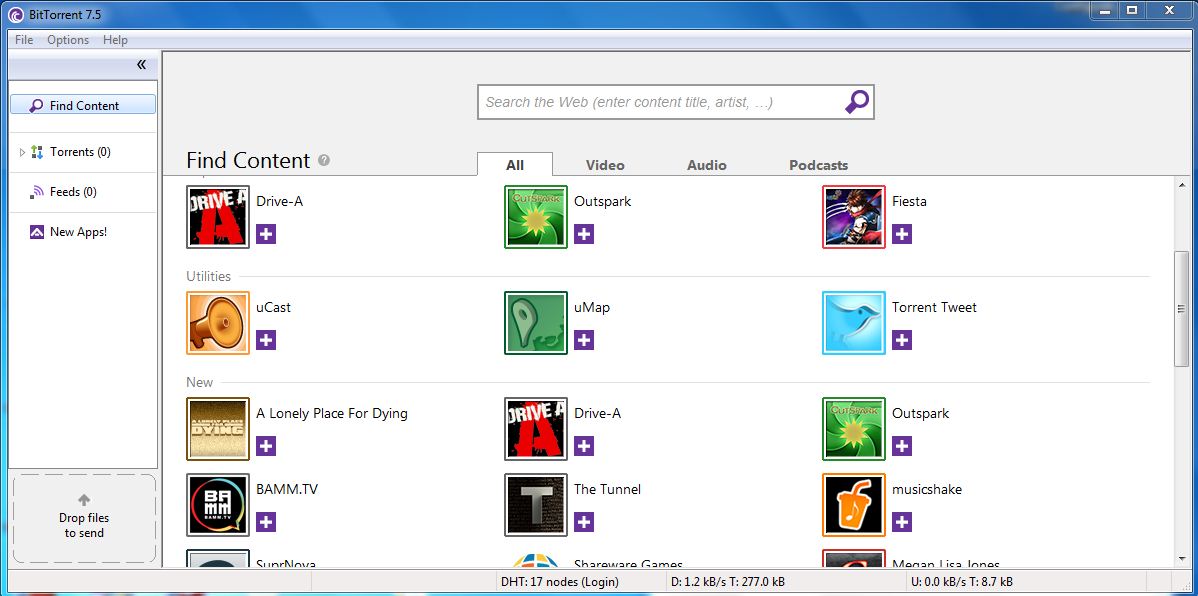1198x596 pixels.
Task: Click the Outspark icon in the top row
Action: coord(536,217)
